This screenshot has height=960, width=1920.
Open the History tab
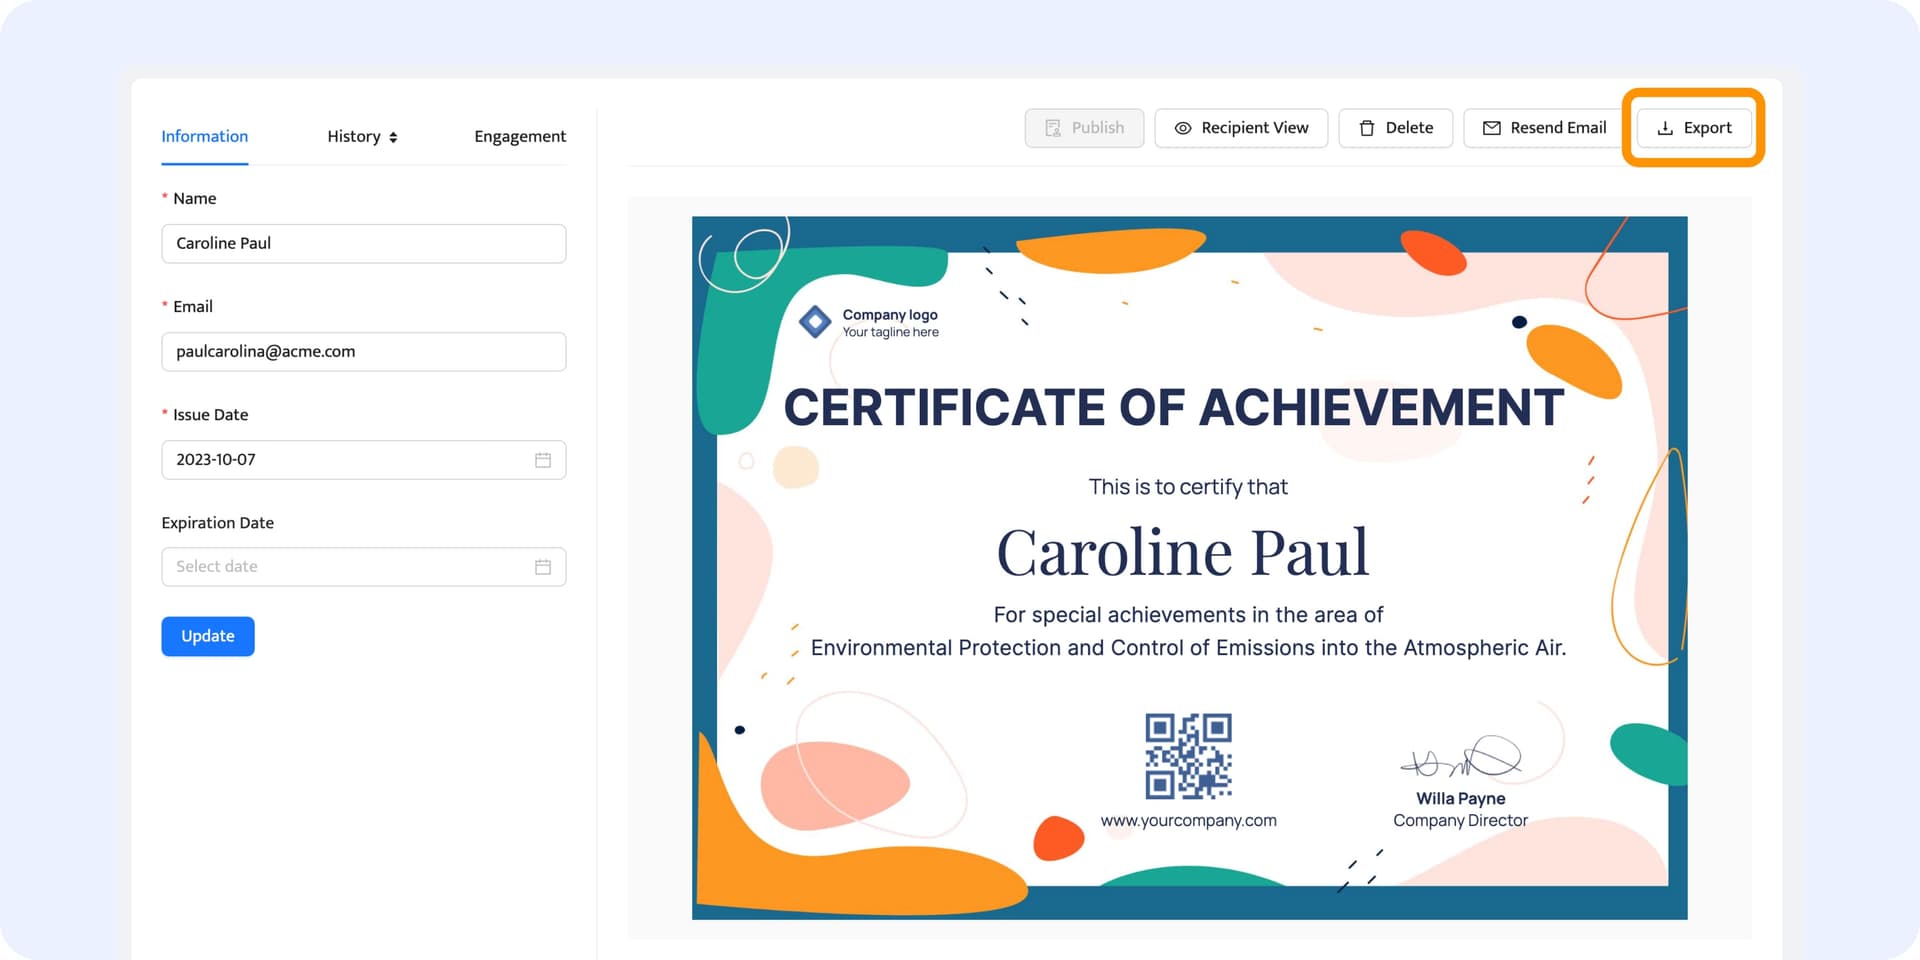(x=354, y=136)
